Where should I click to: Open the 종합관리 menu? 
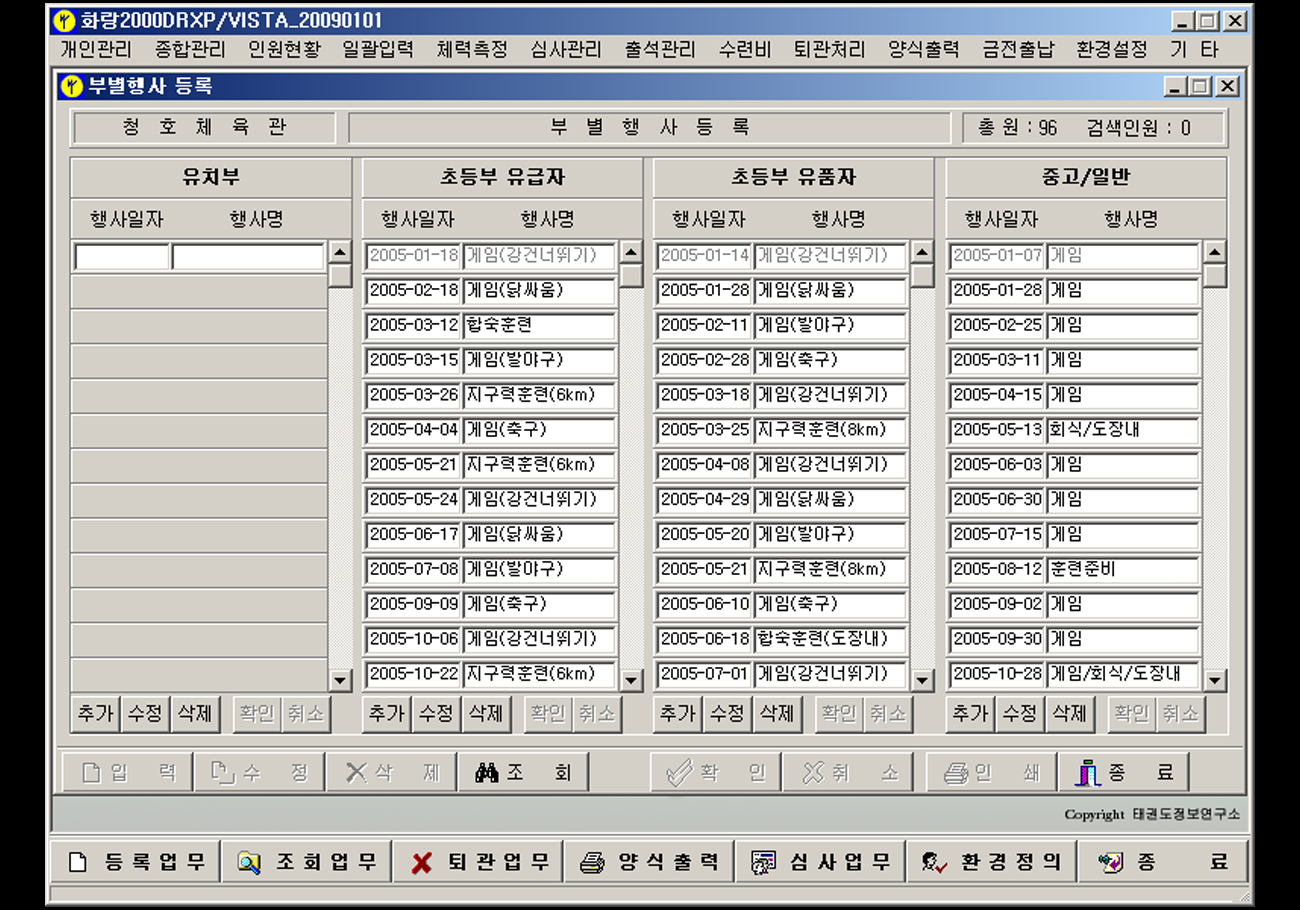[x=190, y=49]
